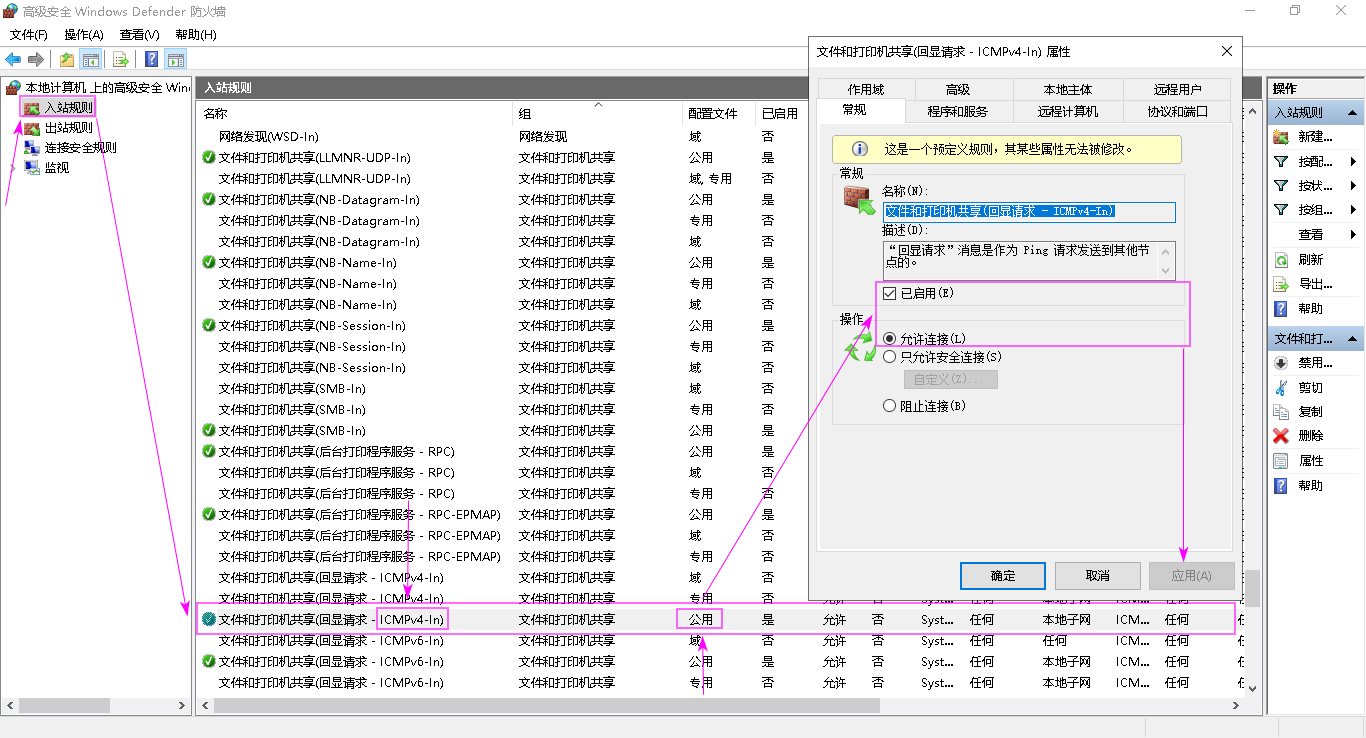Select 监视 in the left tree
The height and width of the screenshot is (738, 1366).
coord(57,167)
